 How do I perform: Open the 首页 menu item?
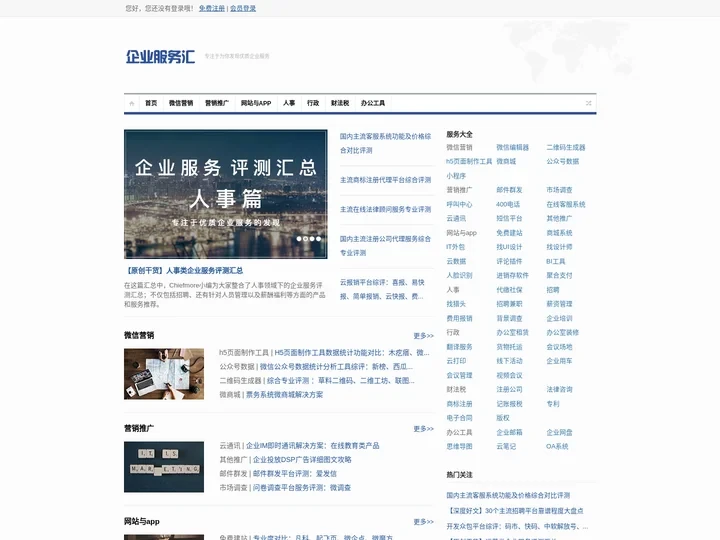click(151, 103)
